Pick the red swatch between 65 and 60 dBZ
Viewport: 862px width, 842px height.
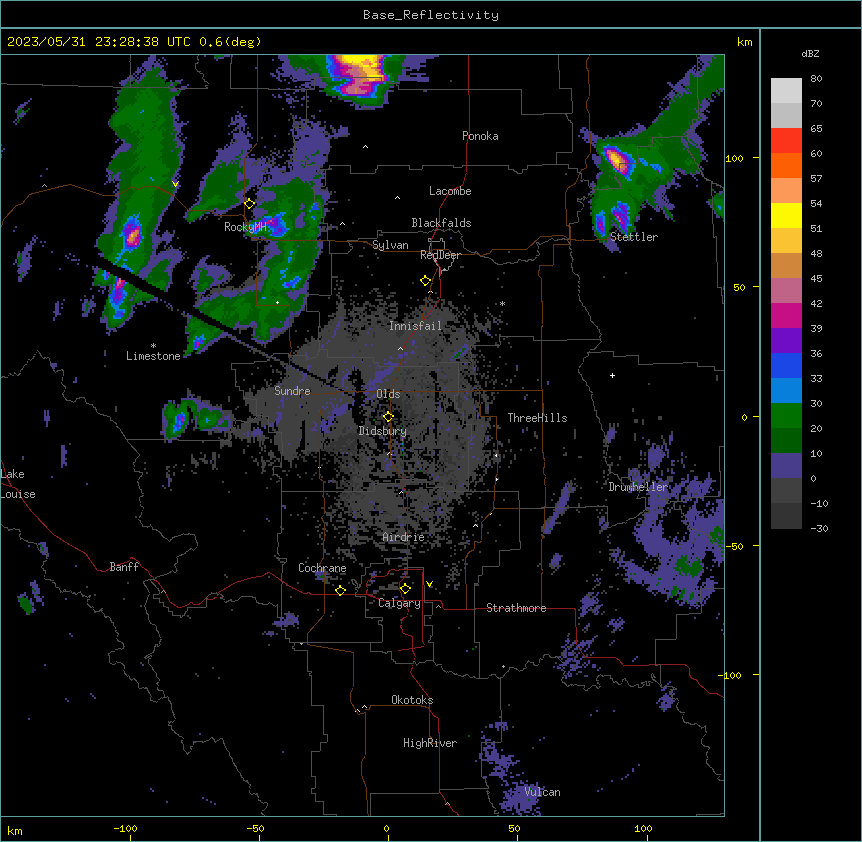pyautogui.click(x=786, y=141)
